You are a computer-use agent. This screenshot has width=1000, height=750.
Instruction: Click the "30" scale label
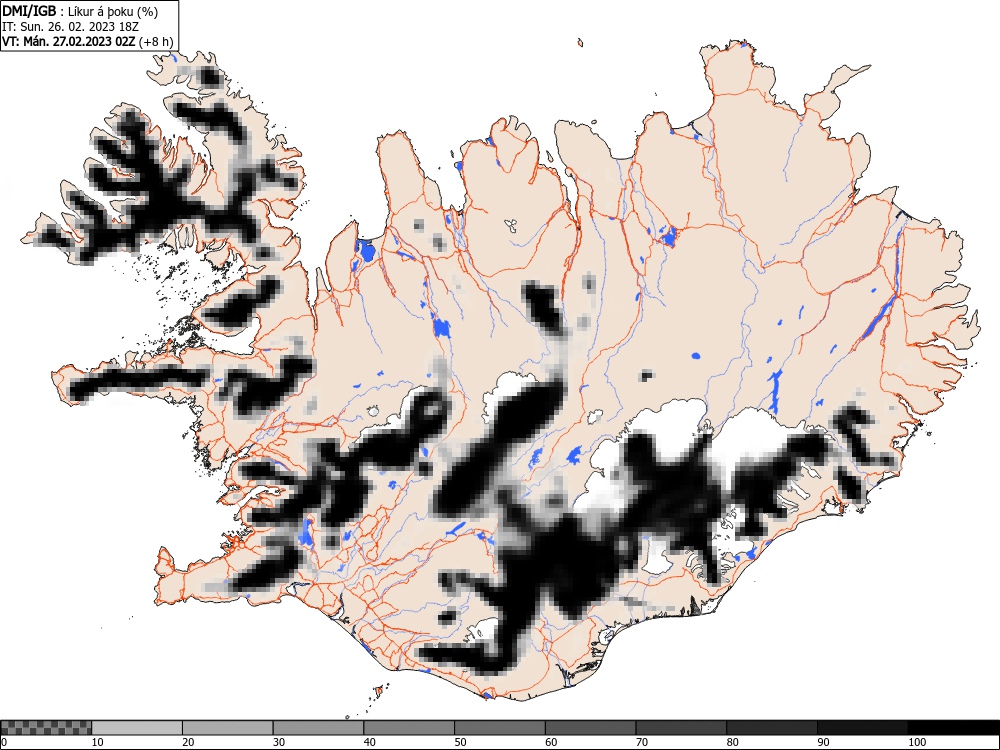(x=279, y=742)
